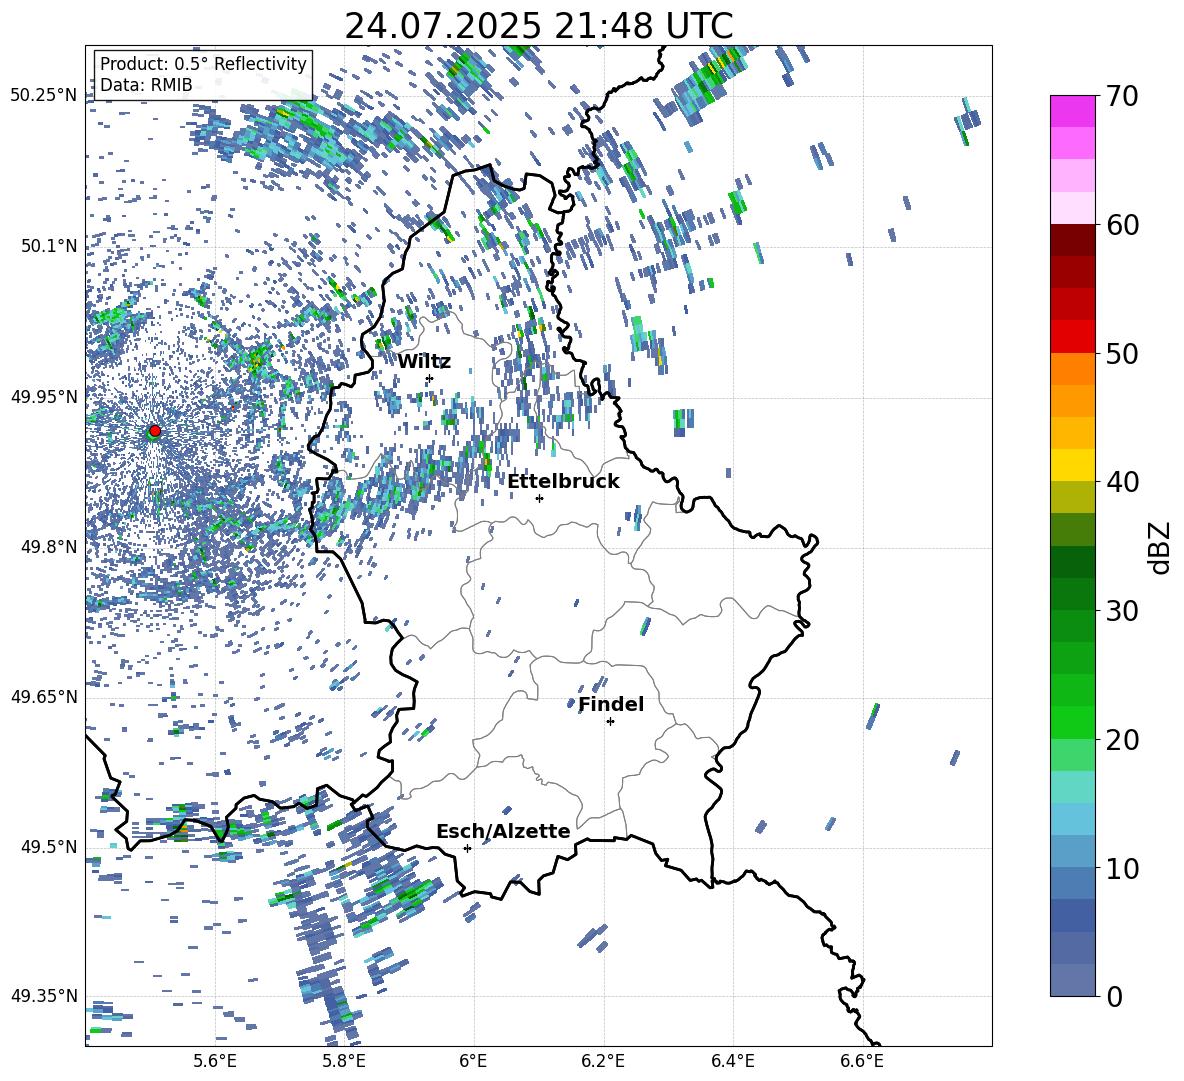Screen dimensions: 1184x1081
Task: Click the 24.07.2025 21:48 UTC title
Action: click(x=538, y=26)
